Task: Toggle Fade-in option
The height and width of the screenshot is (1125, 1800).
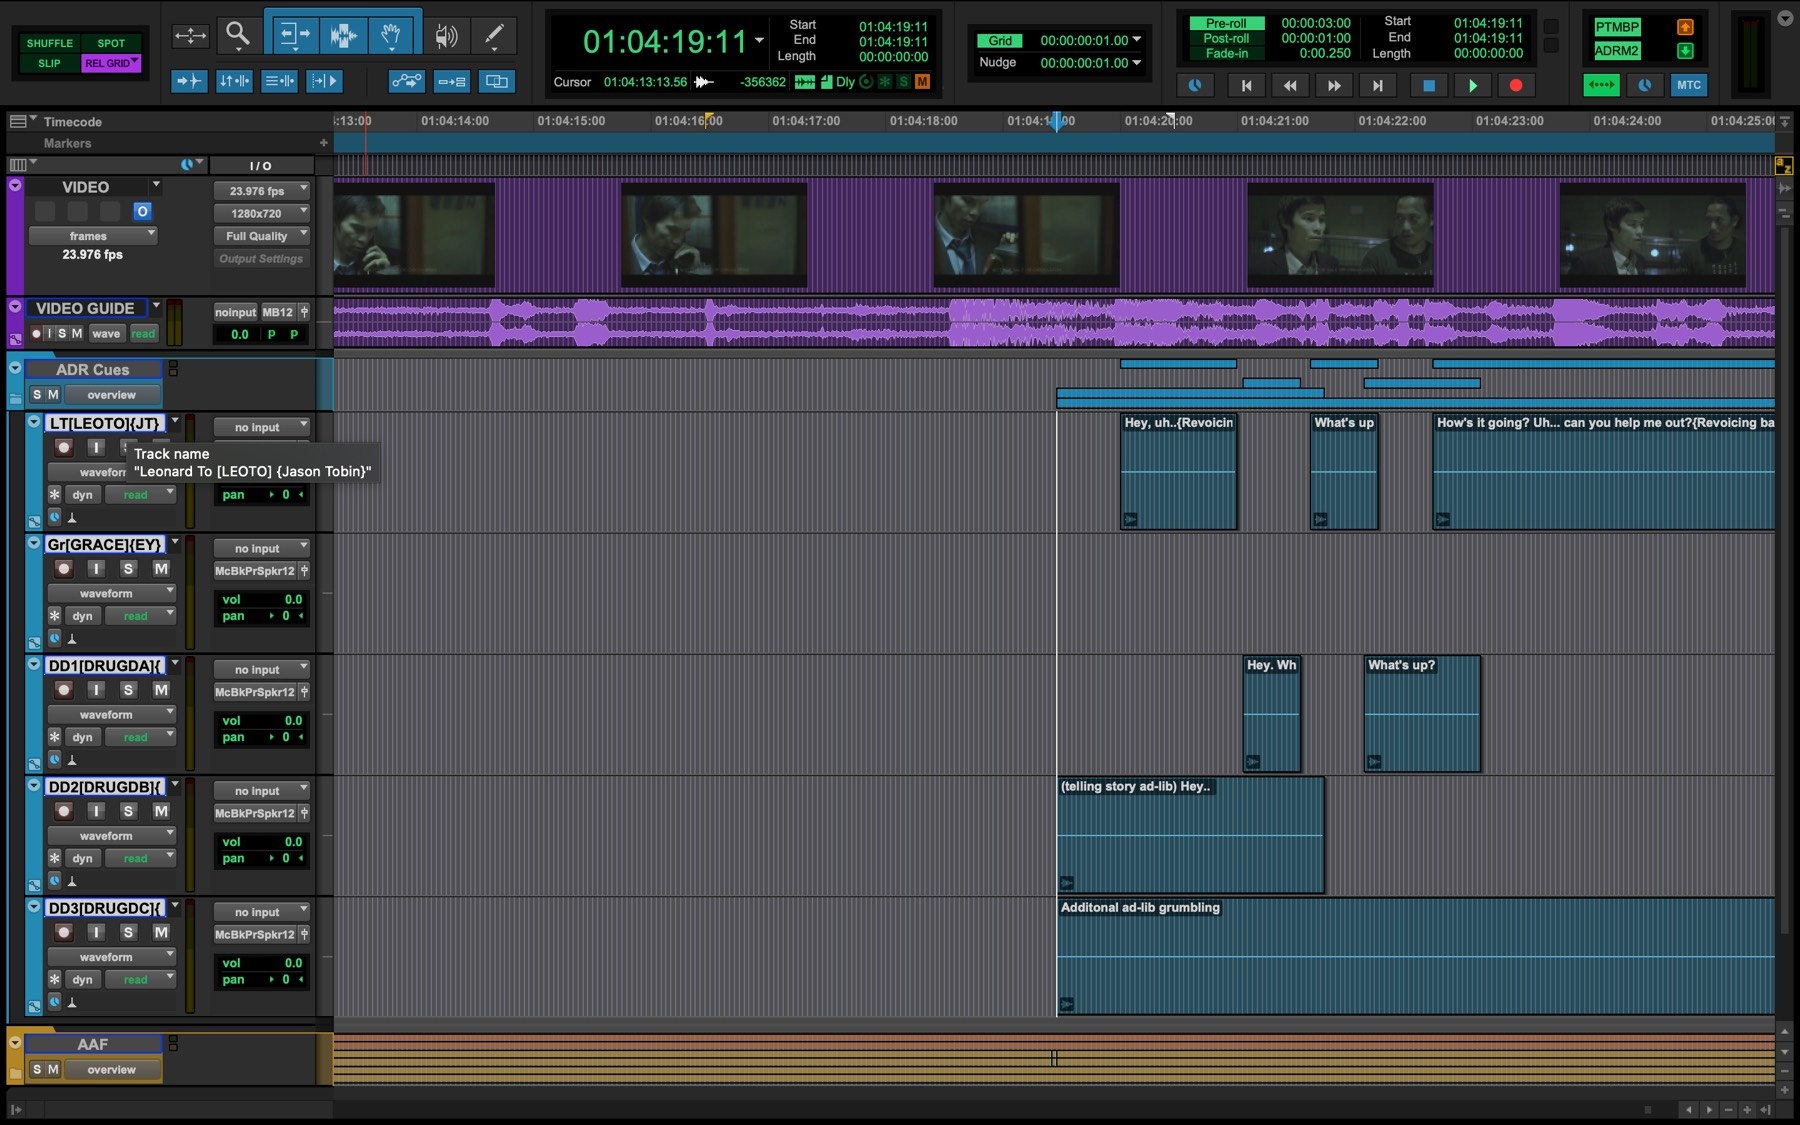Action: pyautogui.click(x=1226, y=53)
